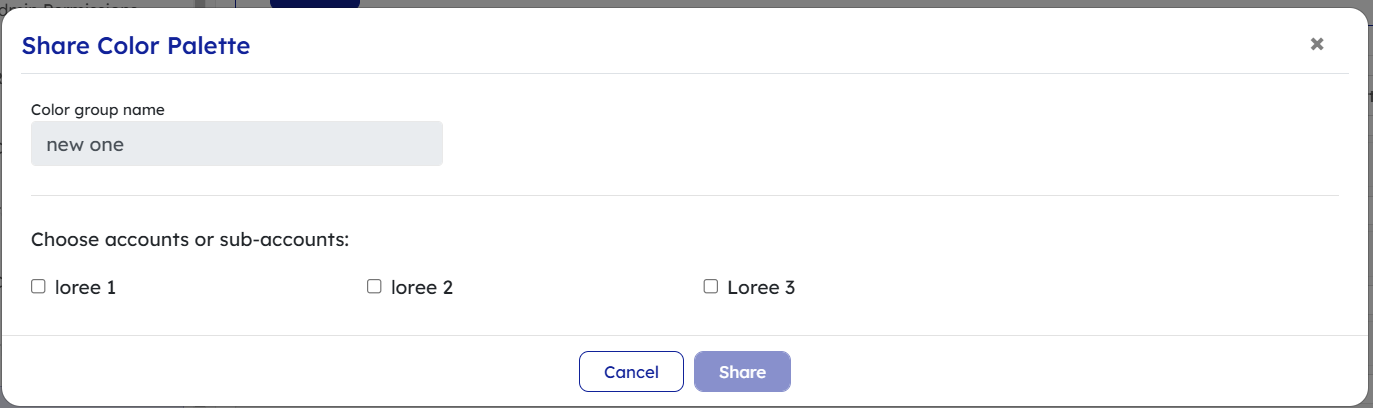Click the 'loree 1' label text

pyautogui.click(x=85, y=288)
